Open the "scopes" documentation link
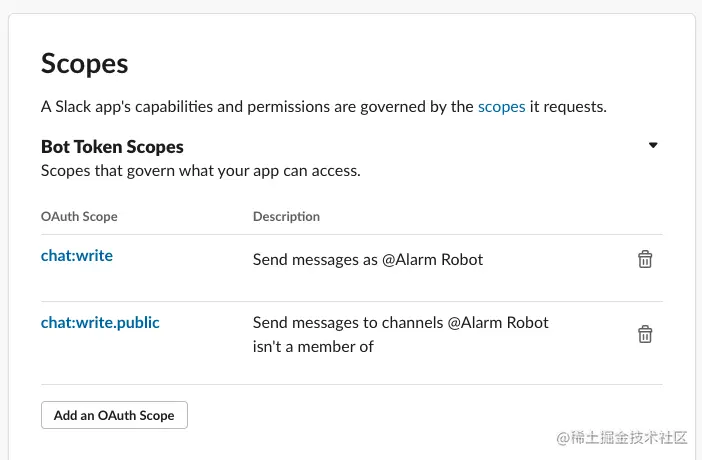The image size is (702, 460). click(501, 106)
